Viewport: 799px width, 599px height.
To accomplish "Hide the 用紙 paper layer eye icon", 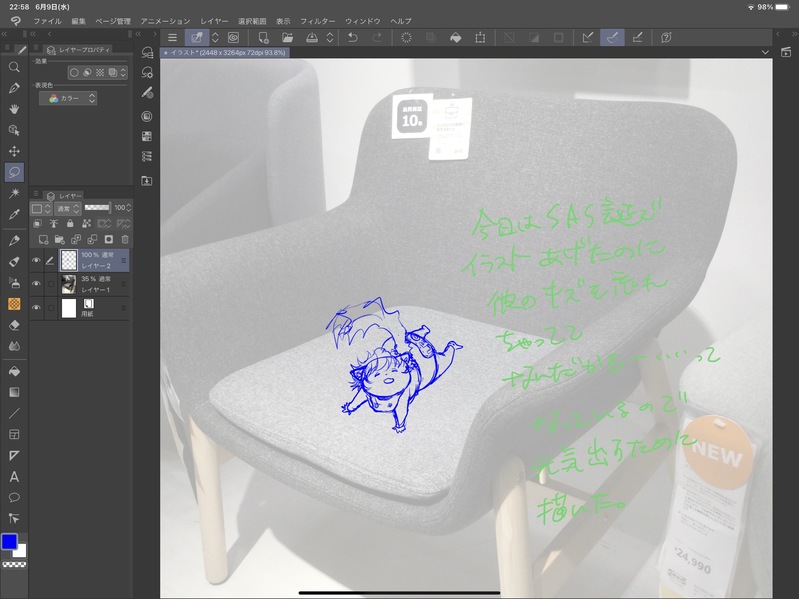I will click(x=36, y=308).
